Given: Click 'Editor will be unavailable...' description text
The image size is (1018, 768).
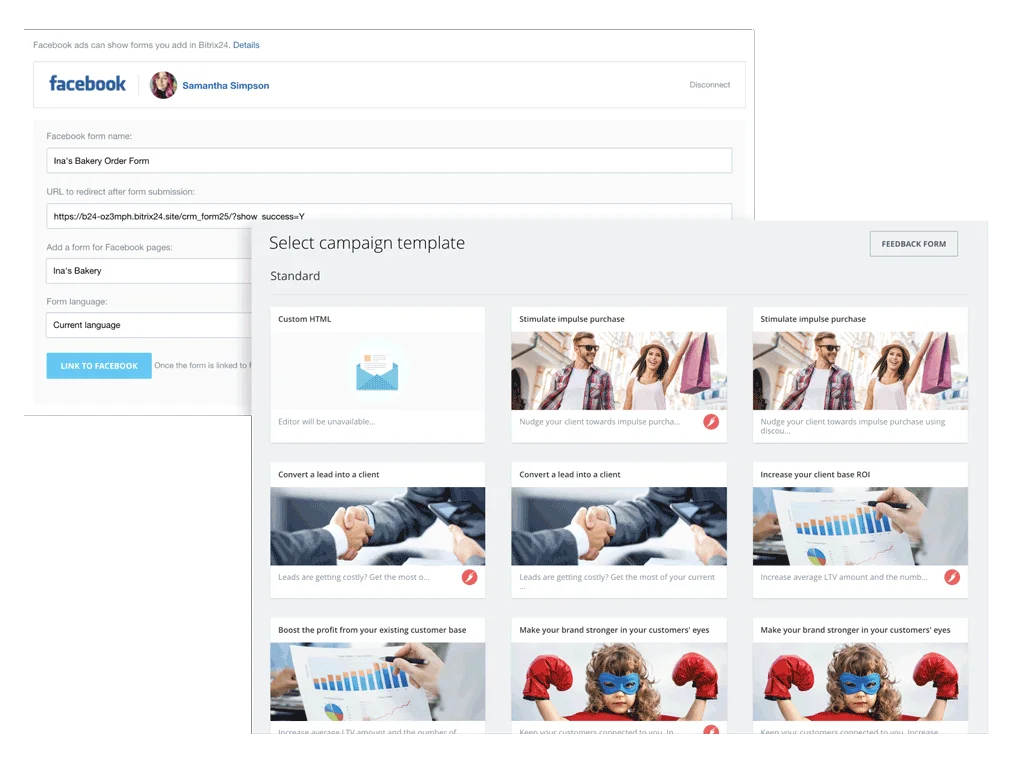Looking at the screenshot, I should tap(327, 422).
